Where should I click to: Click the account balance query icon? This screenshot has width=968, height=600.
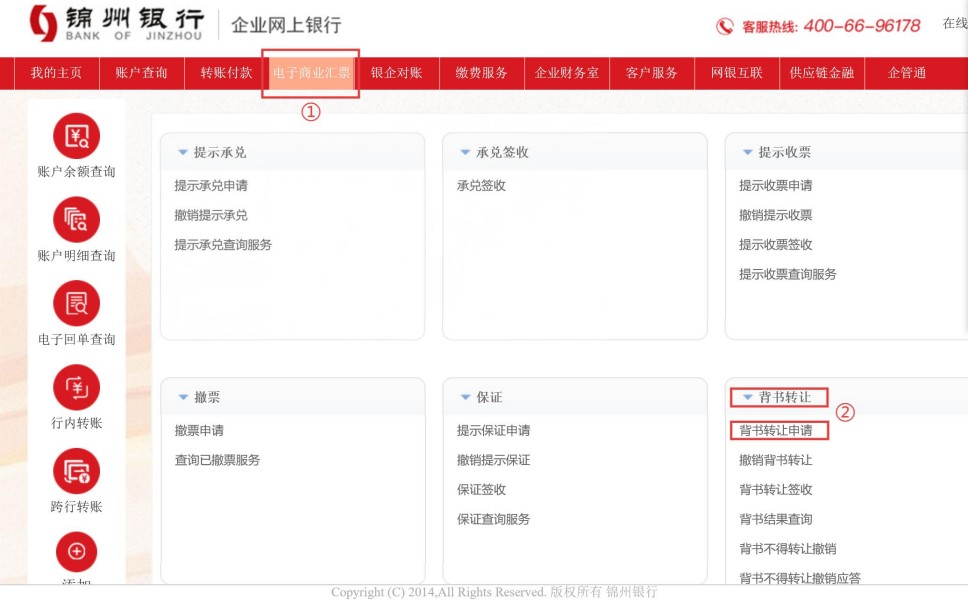pos(76,136)
